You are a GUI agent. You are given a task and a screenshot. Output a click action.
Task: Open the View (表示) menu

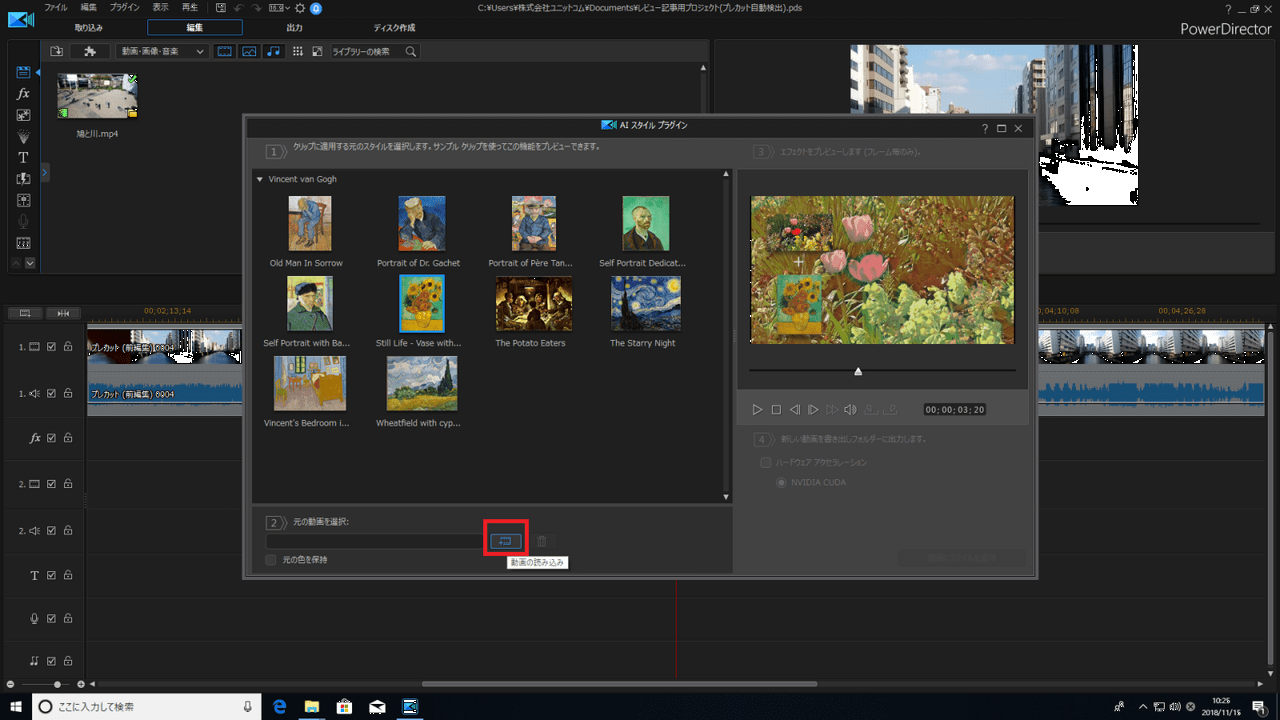160,7
